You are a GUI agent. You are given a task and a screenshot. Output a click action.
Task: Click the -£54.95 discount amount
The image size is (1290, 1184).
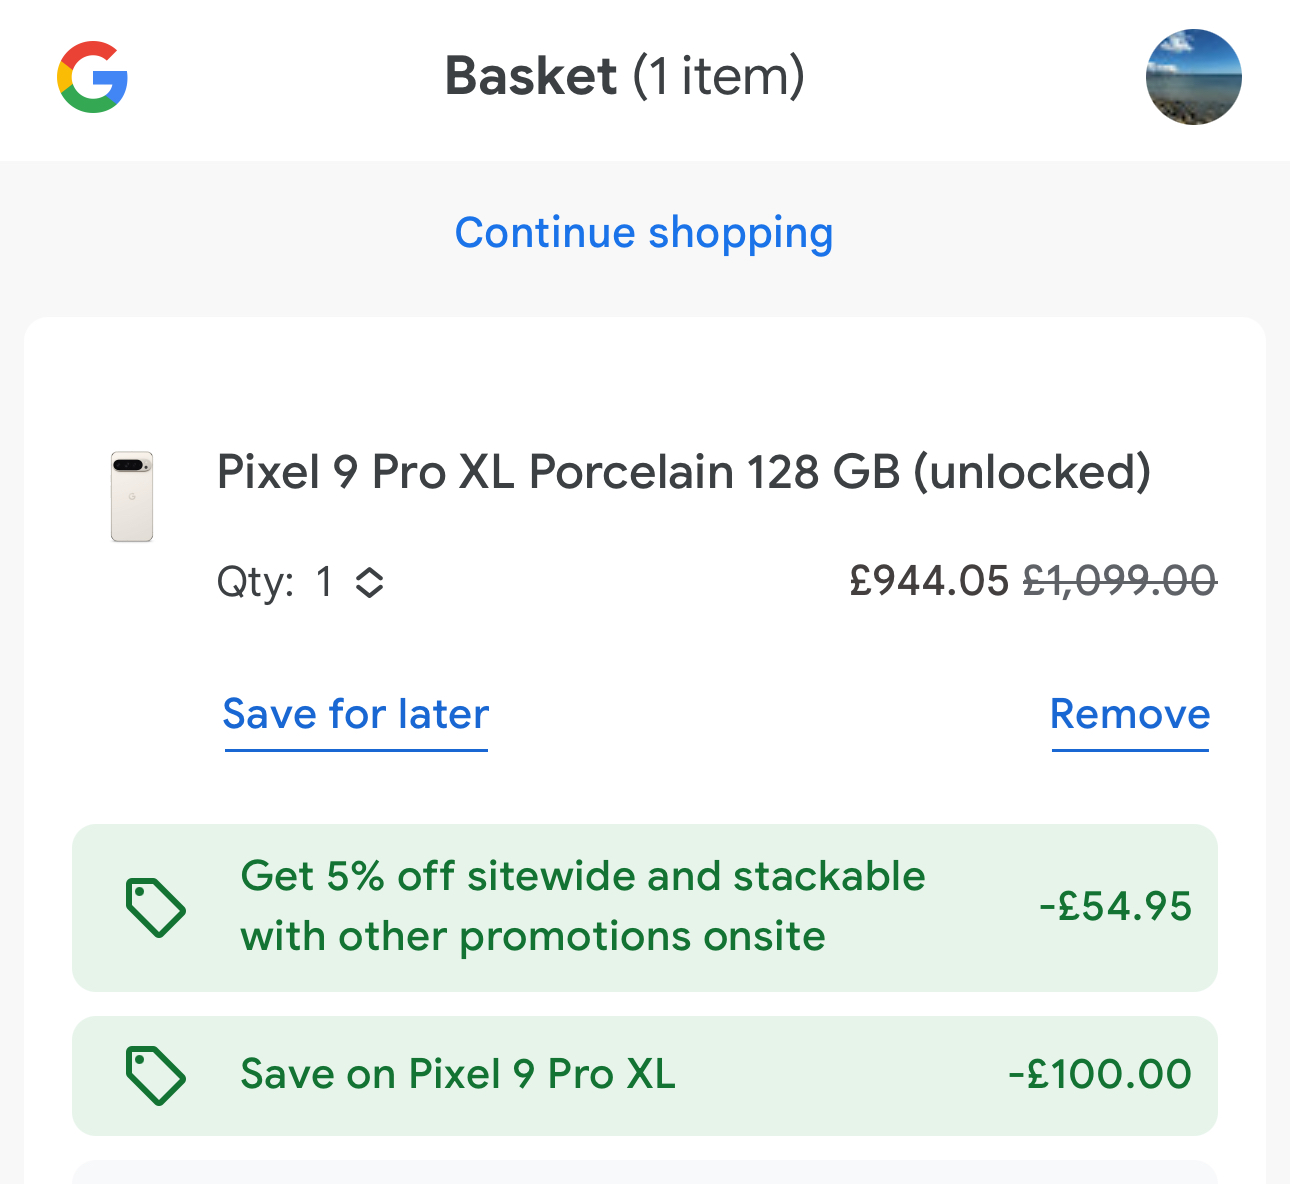click(1115, 907)
